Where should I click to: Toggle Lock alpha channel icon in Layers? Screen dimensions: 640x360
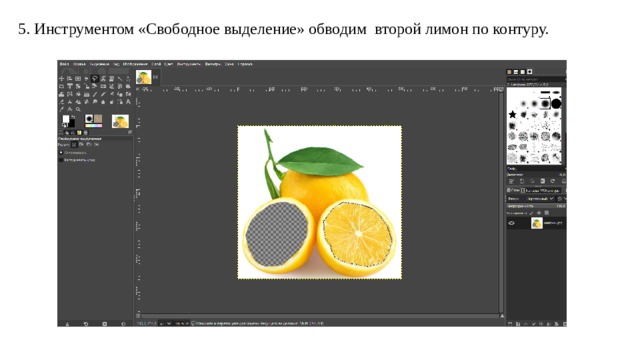coord(547,213)
